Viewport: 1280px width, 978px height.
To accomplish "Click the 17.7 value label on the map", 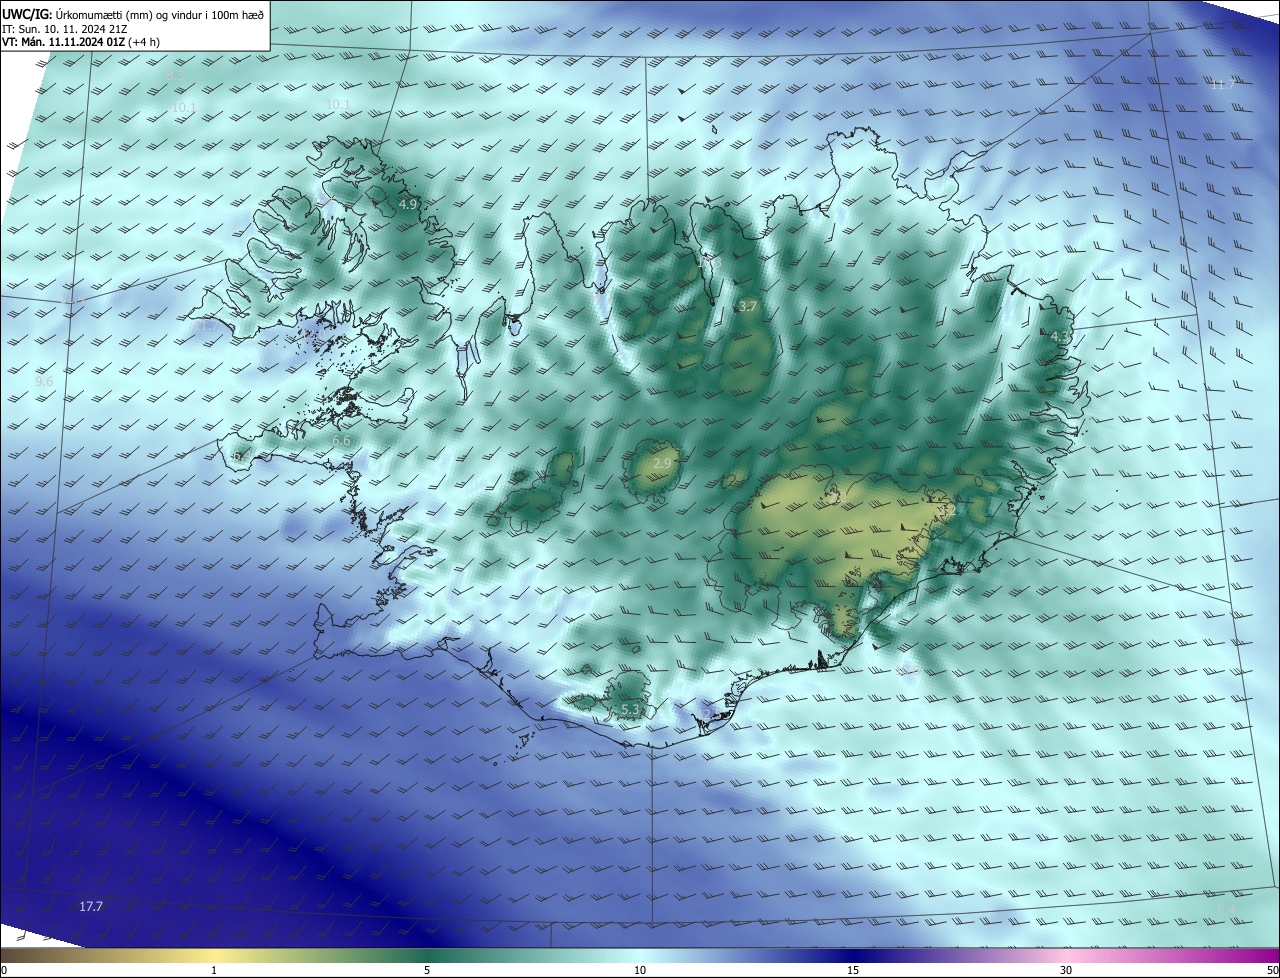I will coord(91,907).
